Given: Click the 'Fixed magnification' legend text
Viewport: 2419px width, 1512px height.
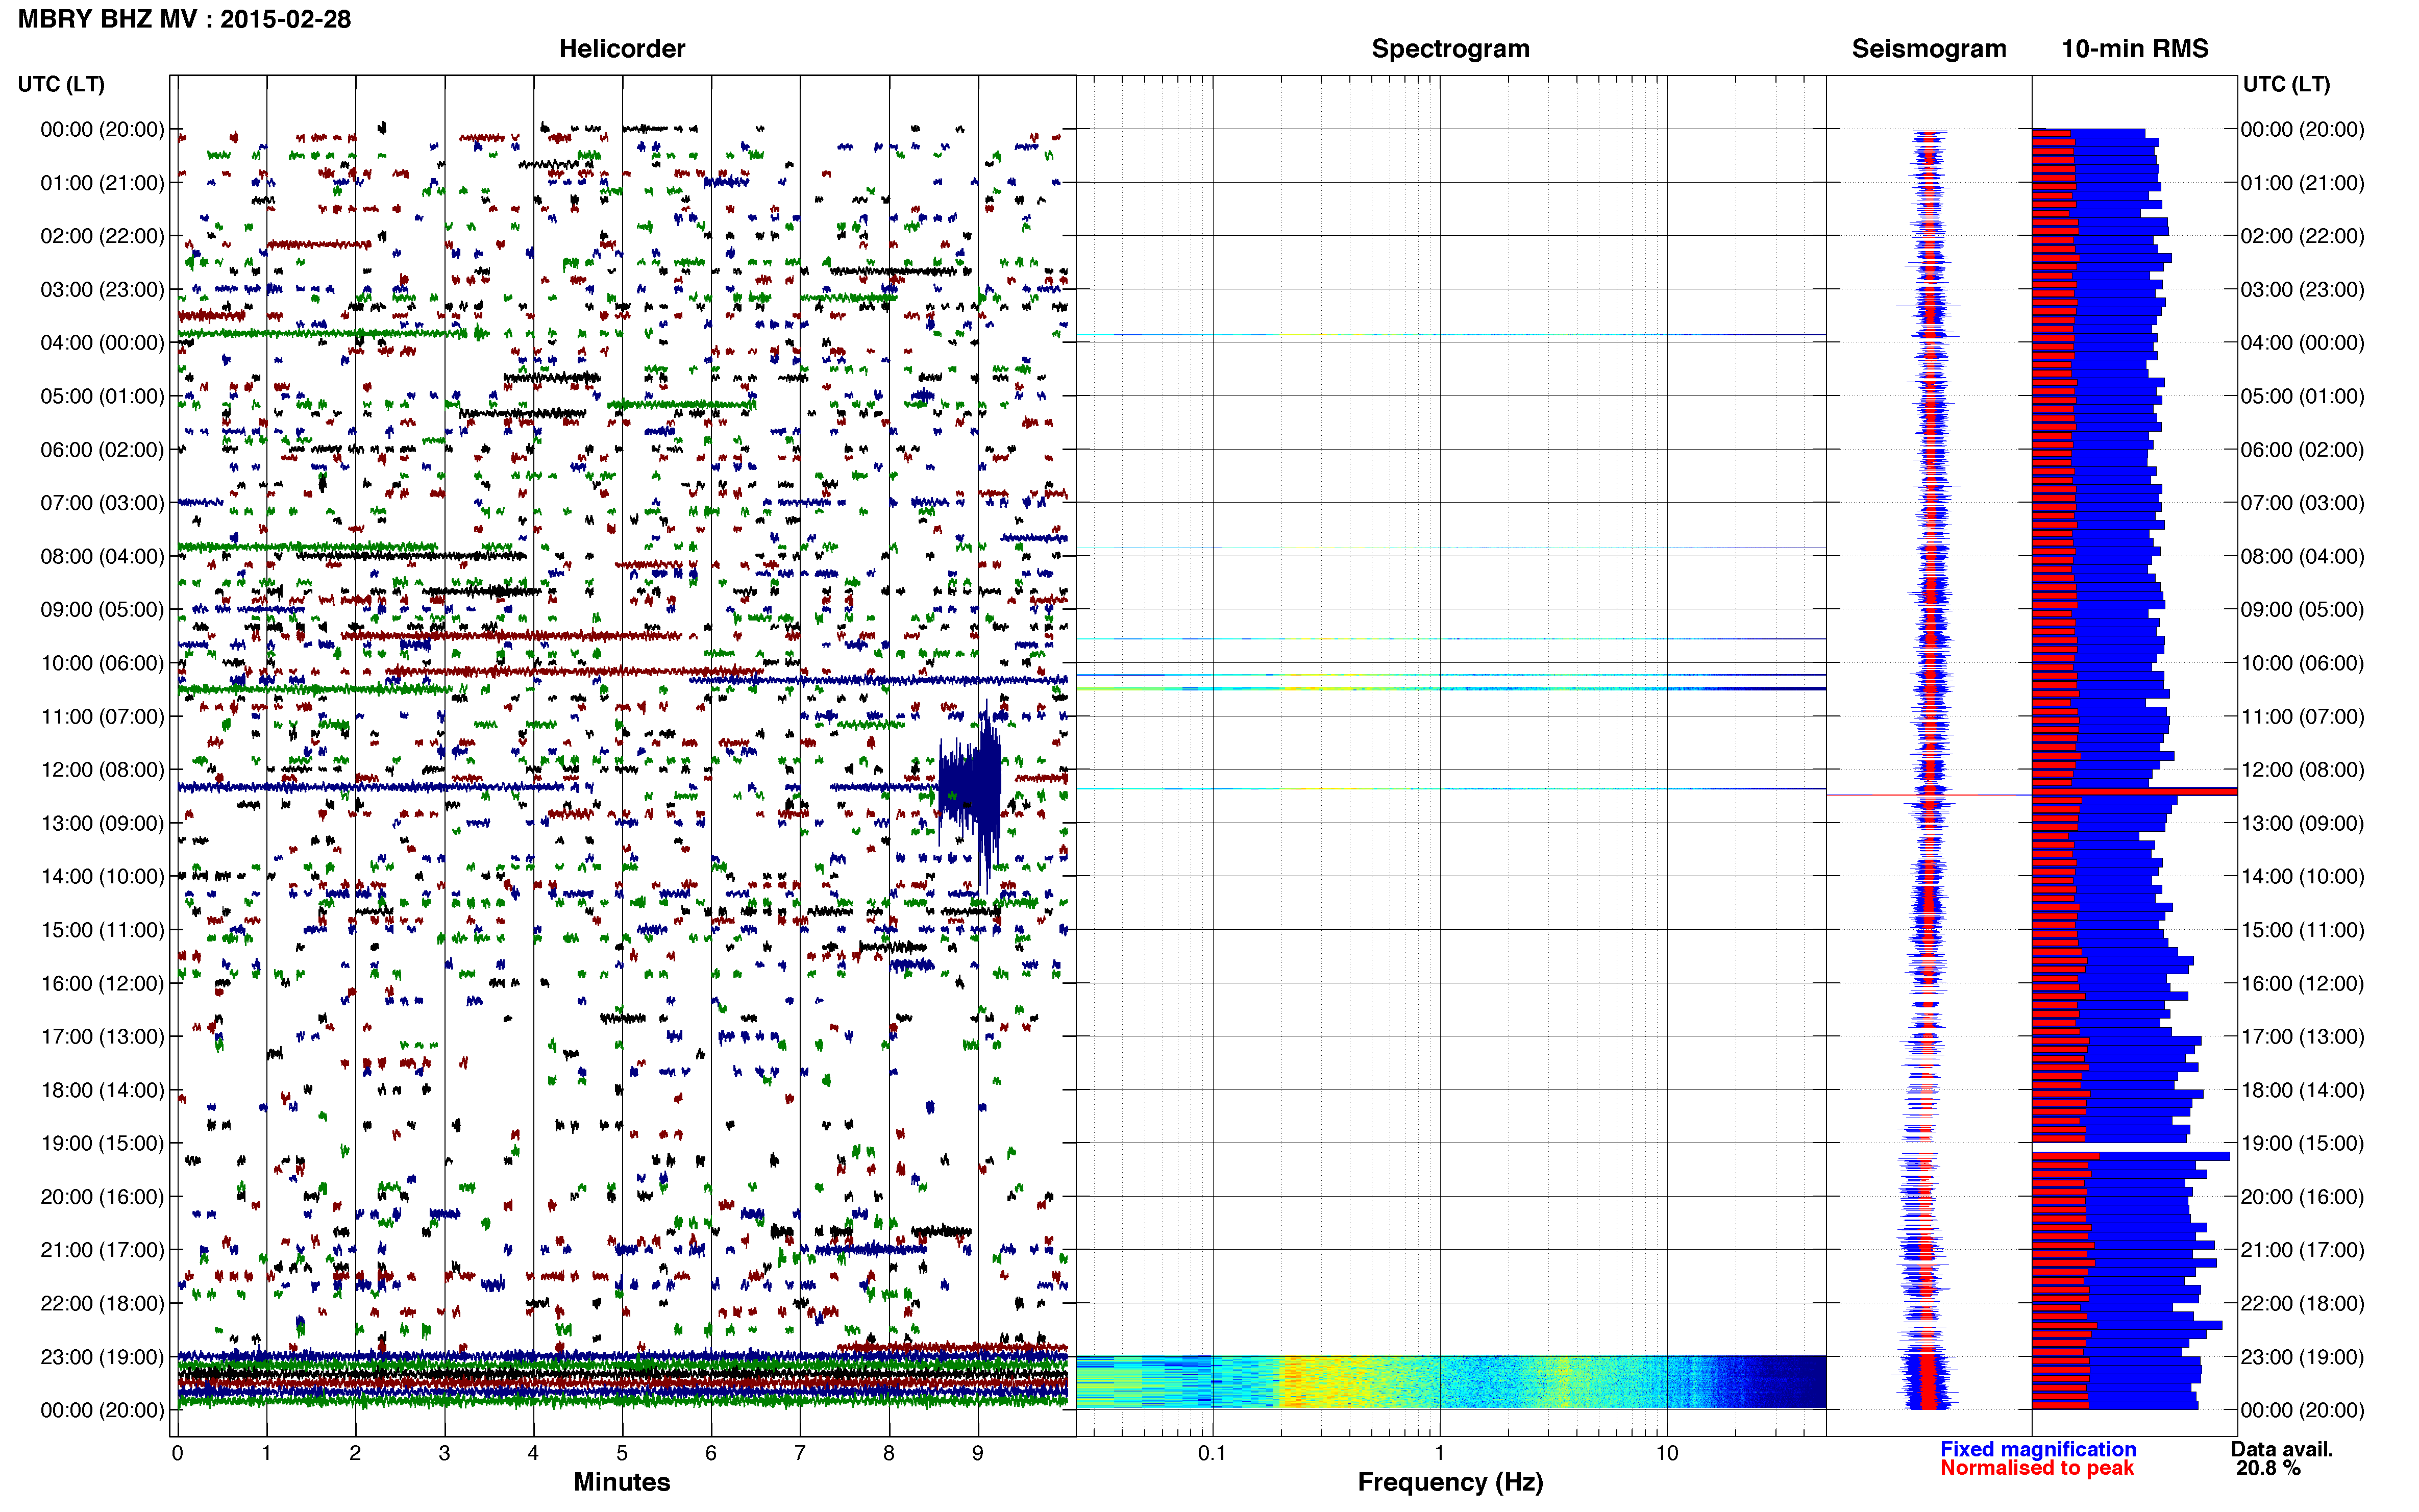Looking at the screenshot, I should (2038, 1449).
